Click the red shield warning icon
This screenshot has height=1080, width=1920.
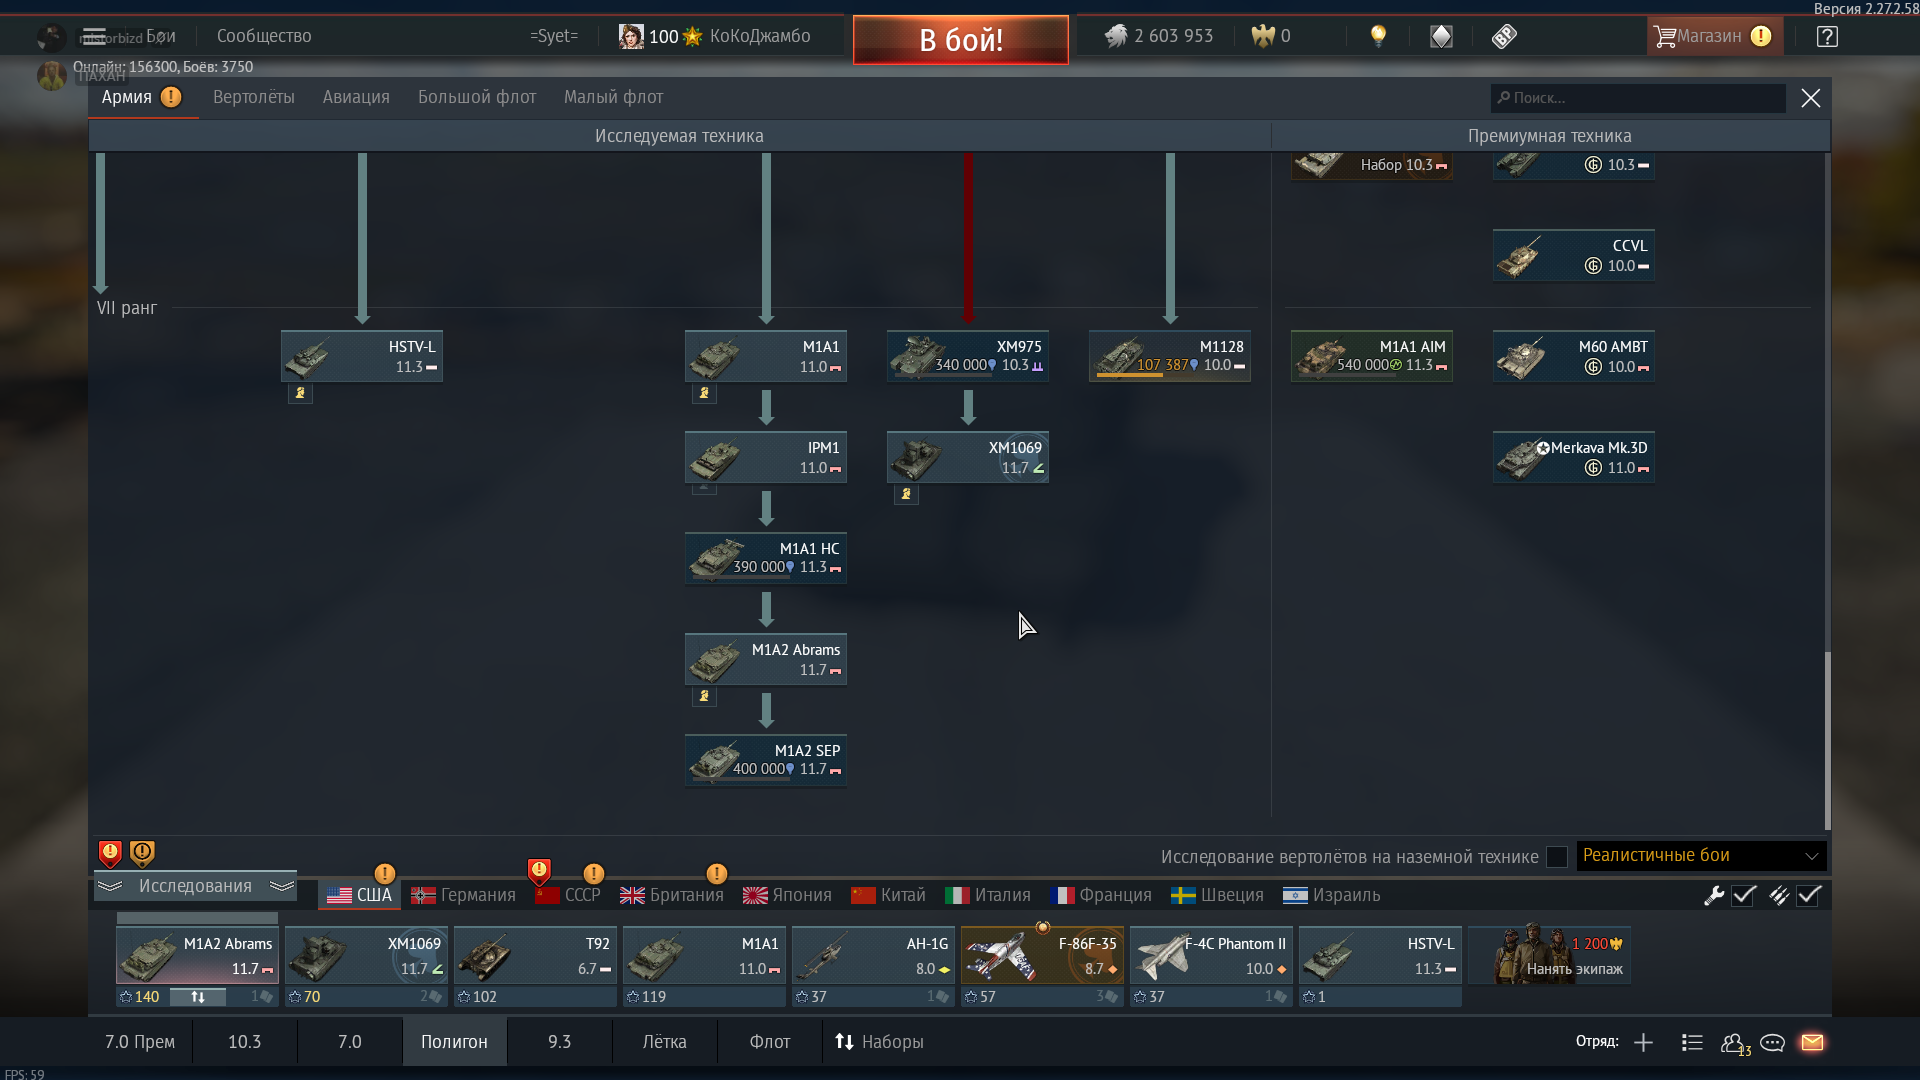[x=110, y=853]
